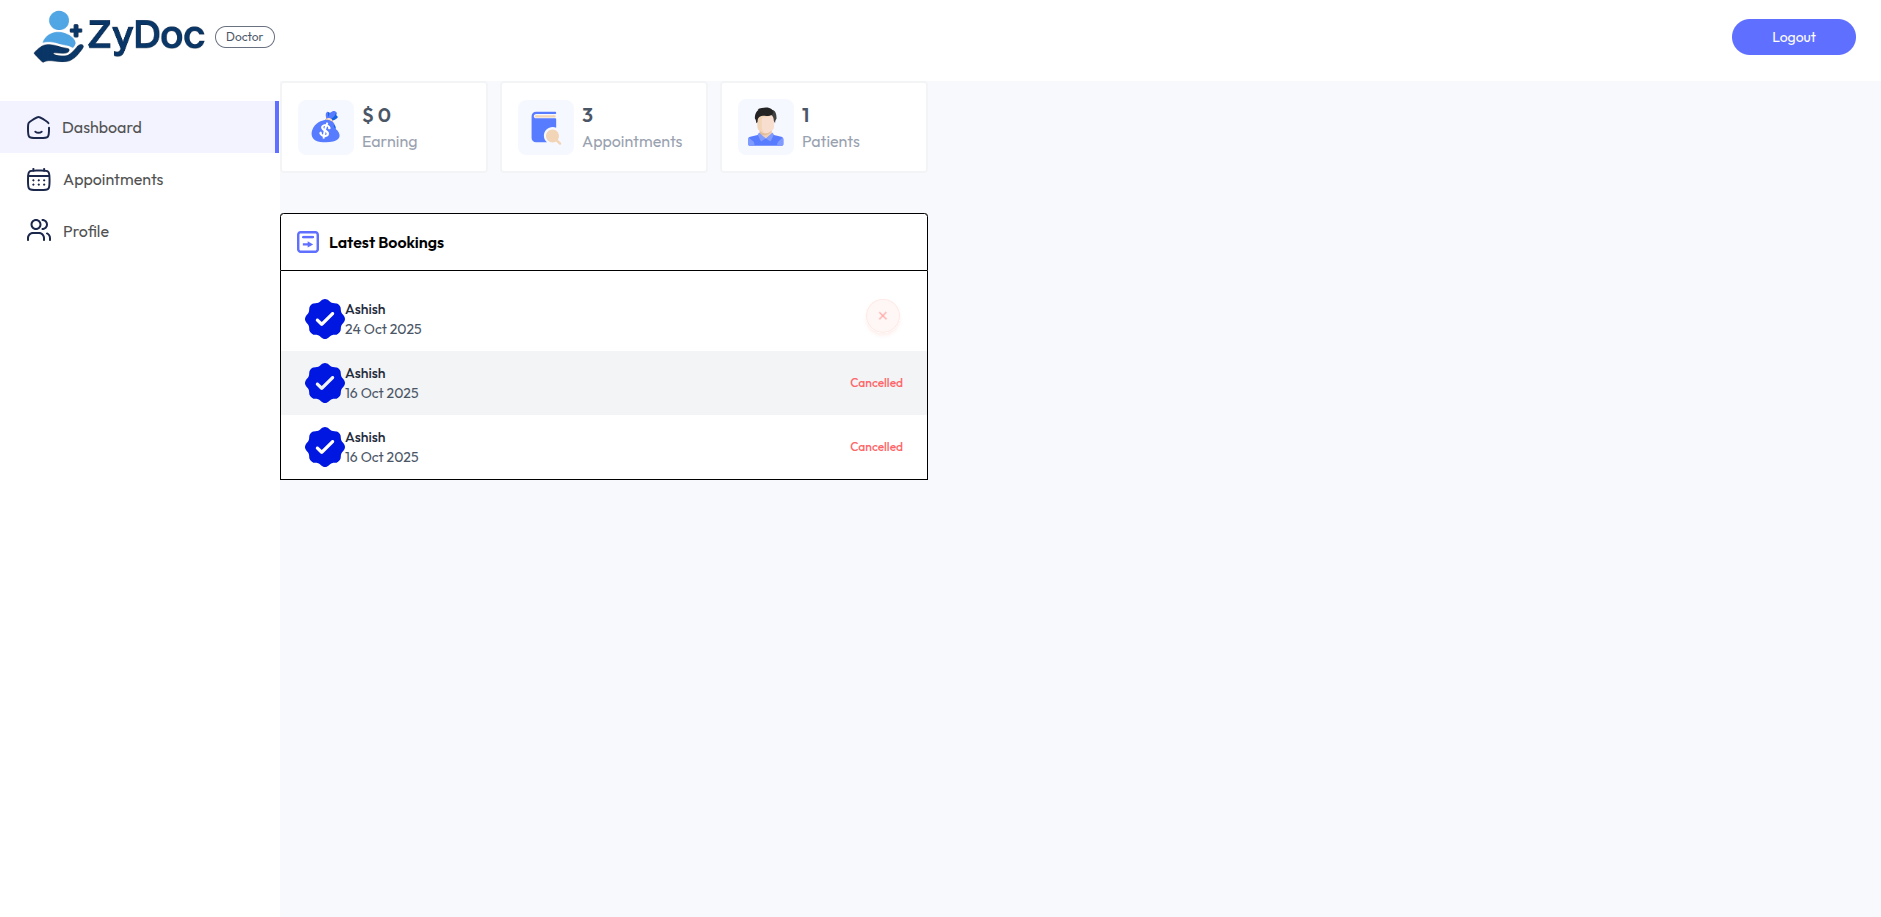Click the Doctor role badge
This screenshot has width=1881, height=917.
pyautogui.click(x=245, y=37)
